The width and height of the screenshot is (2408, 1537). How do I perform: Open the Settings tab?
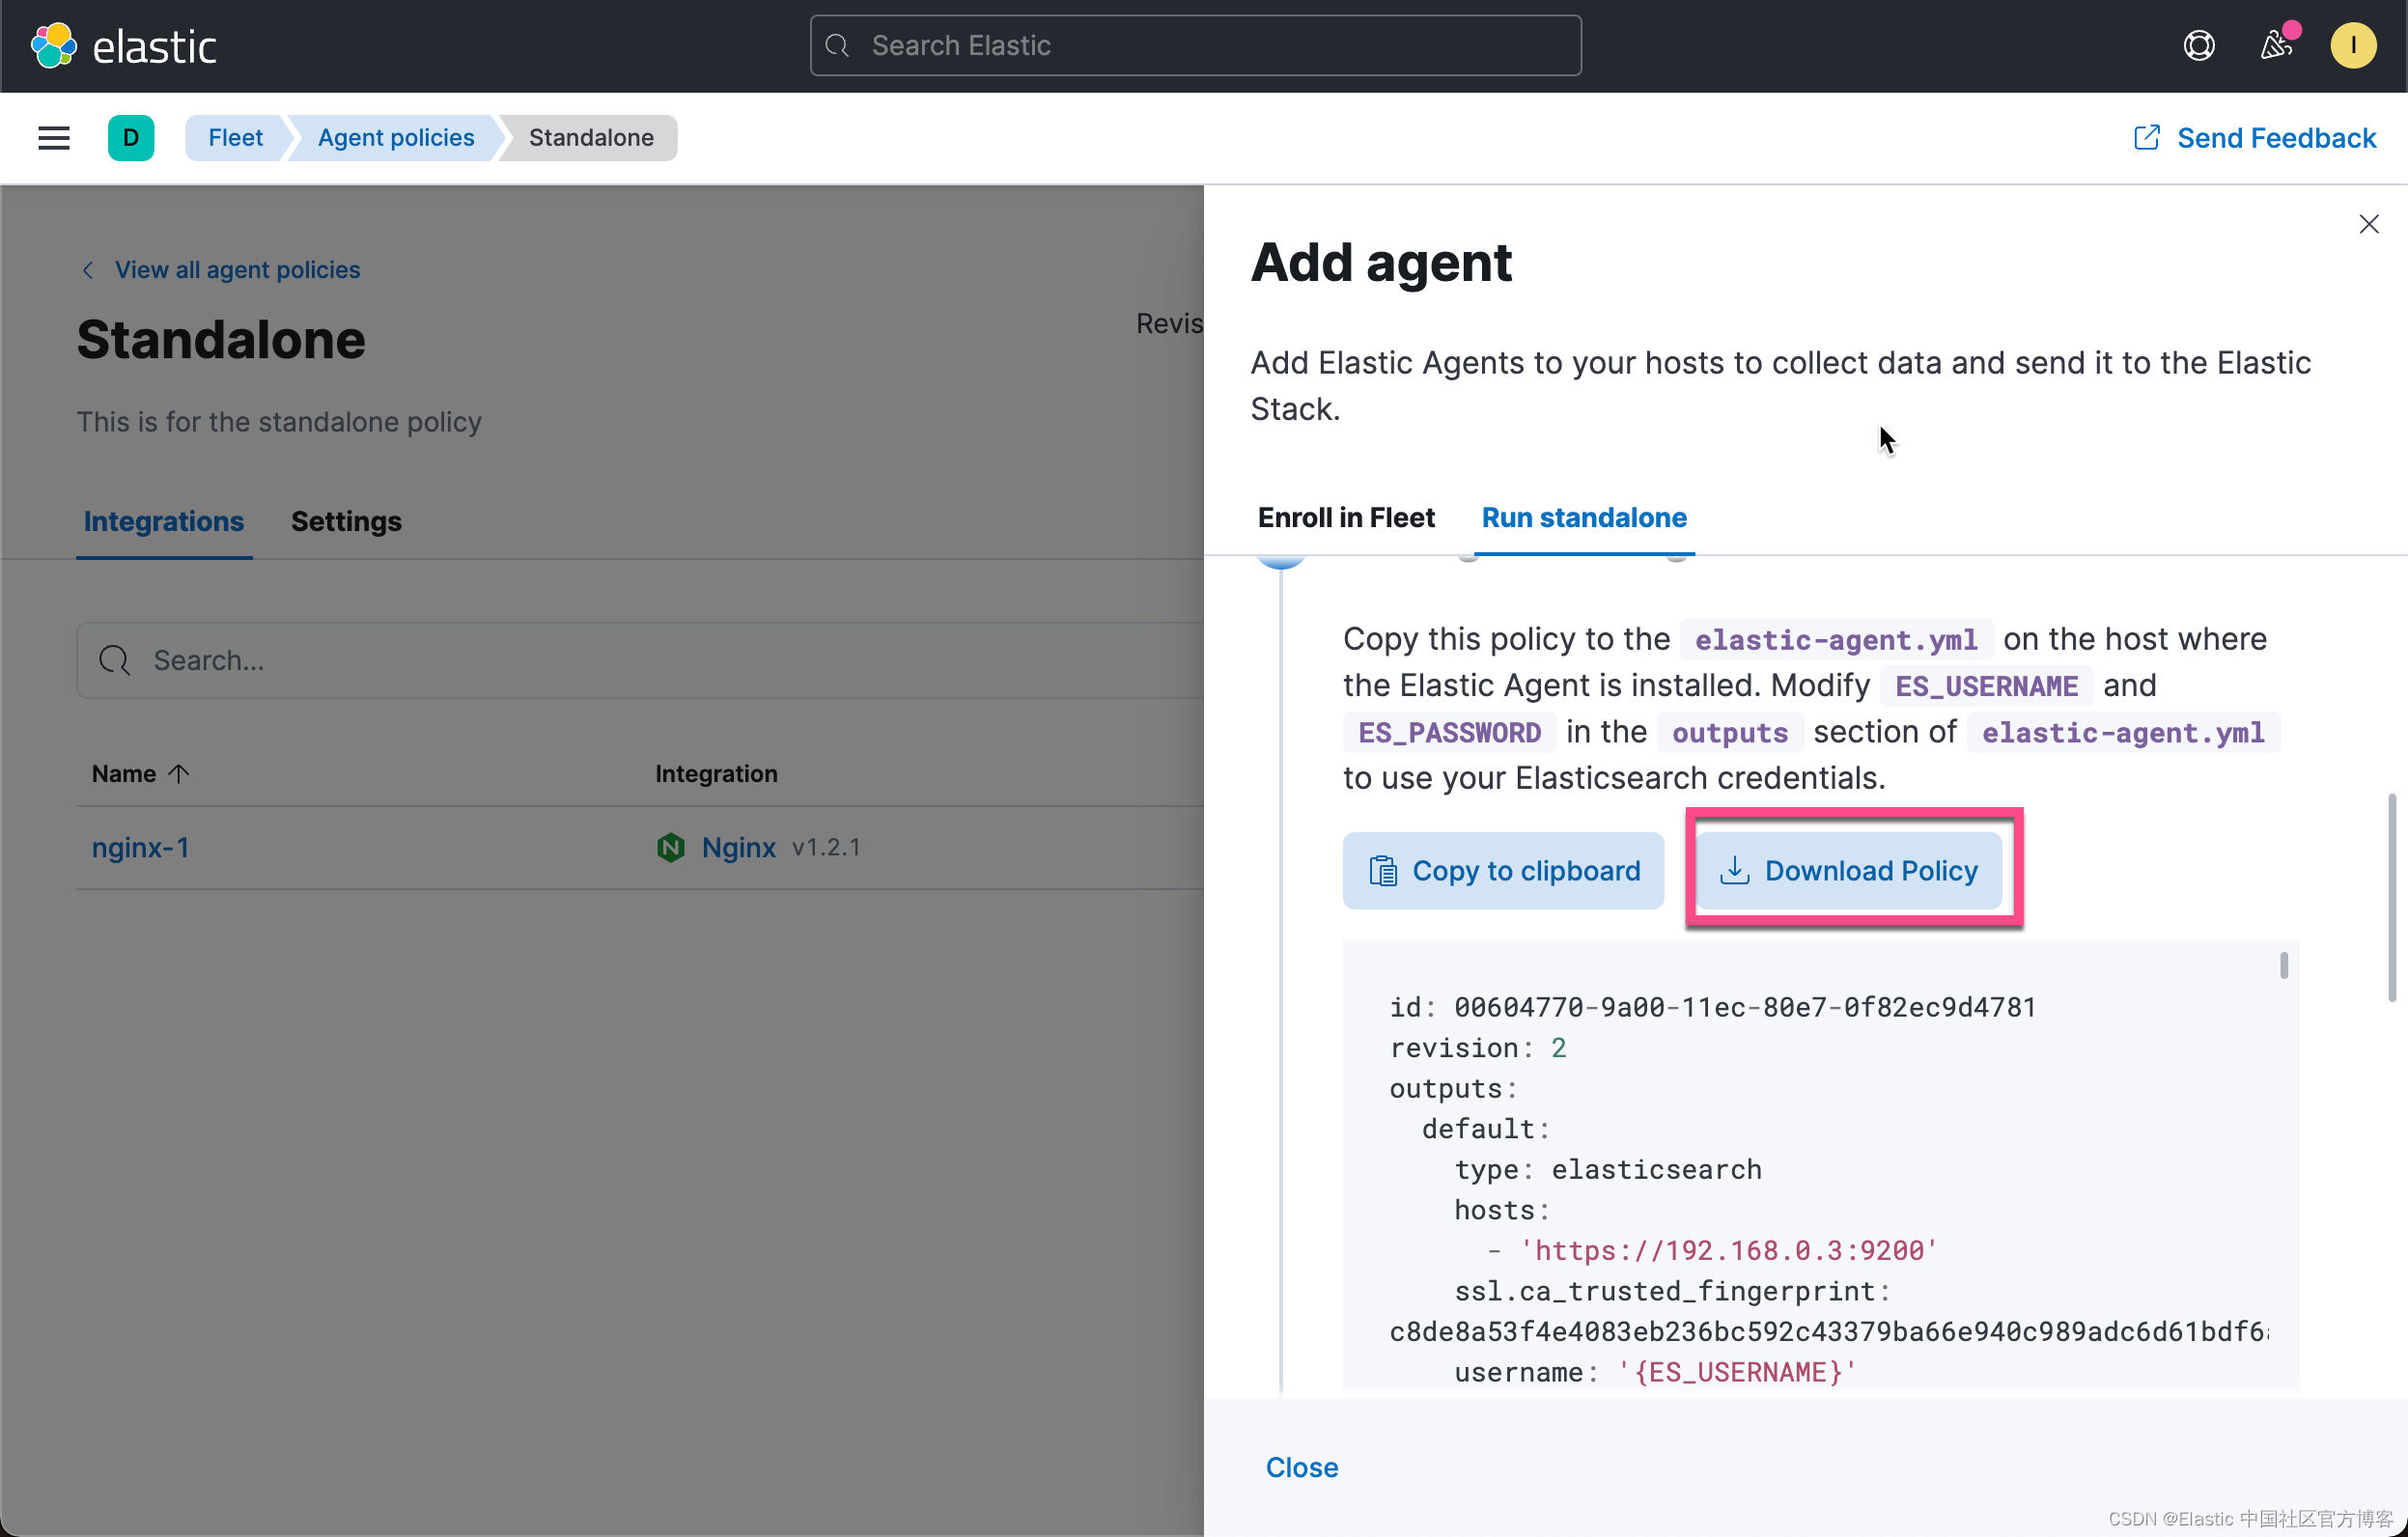click(x=346, y=521)
